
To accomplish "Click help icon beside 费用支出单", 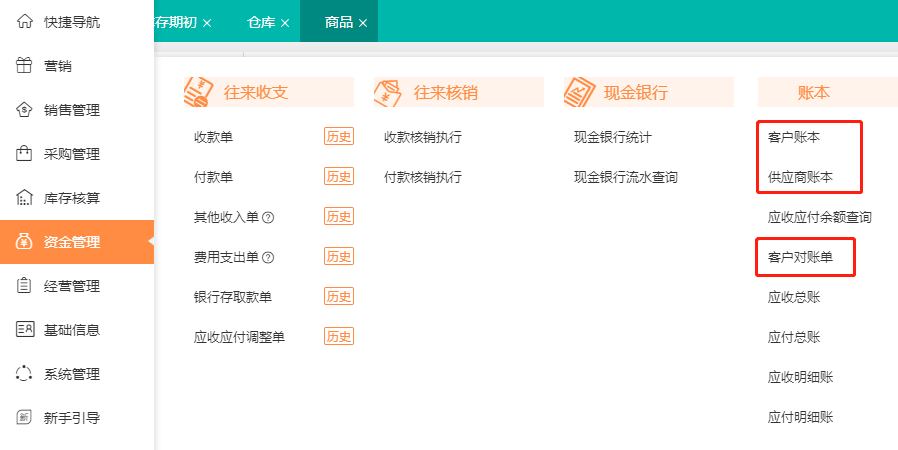I will (x=268, y=257).
